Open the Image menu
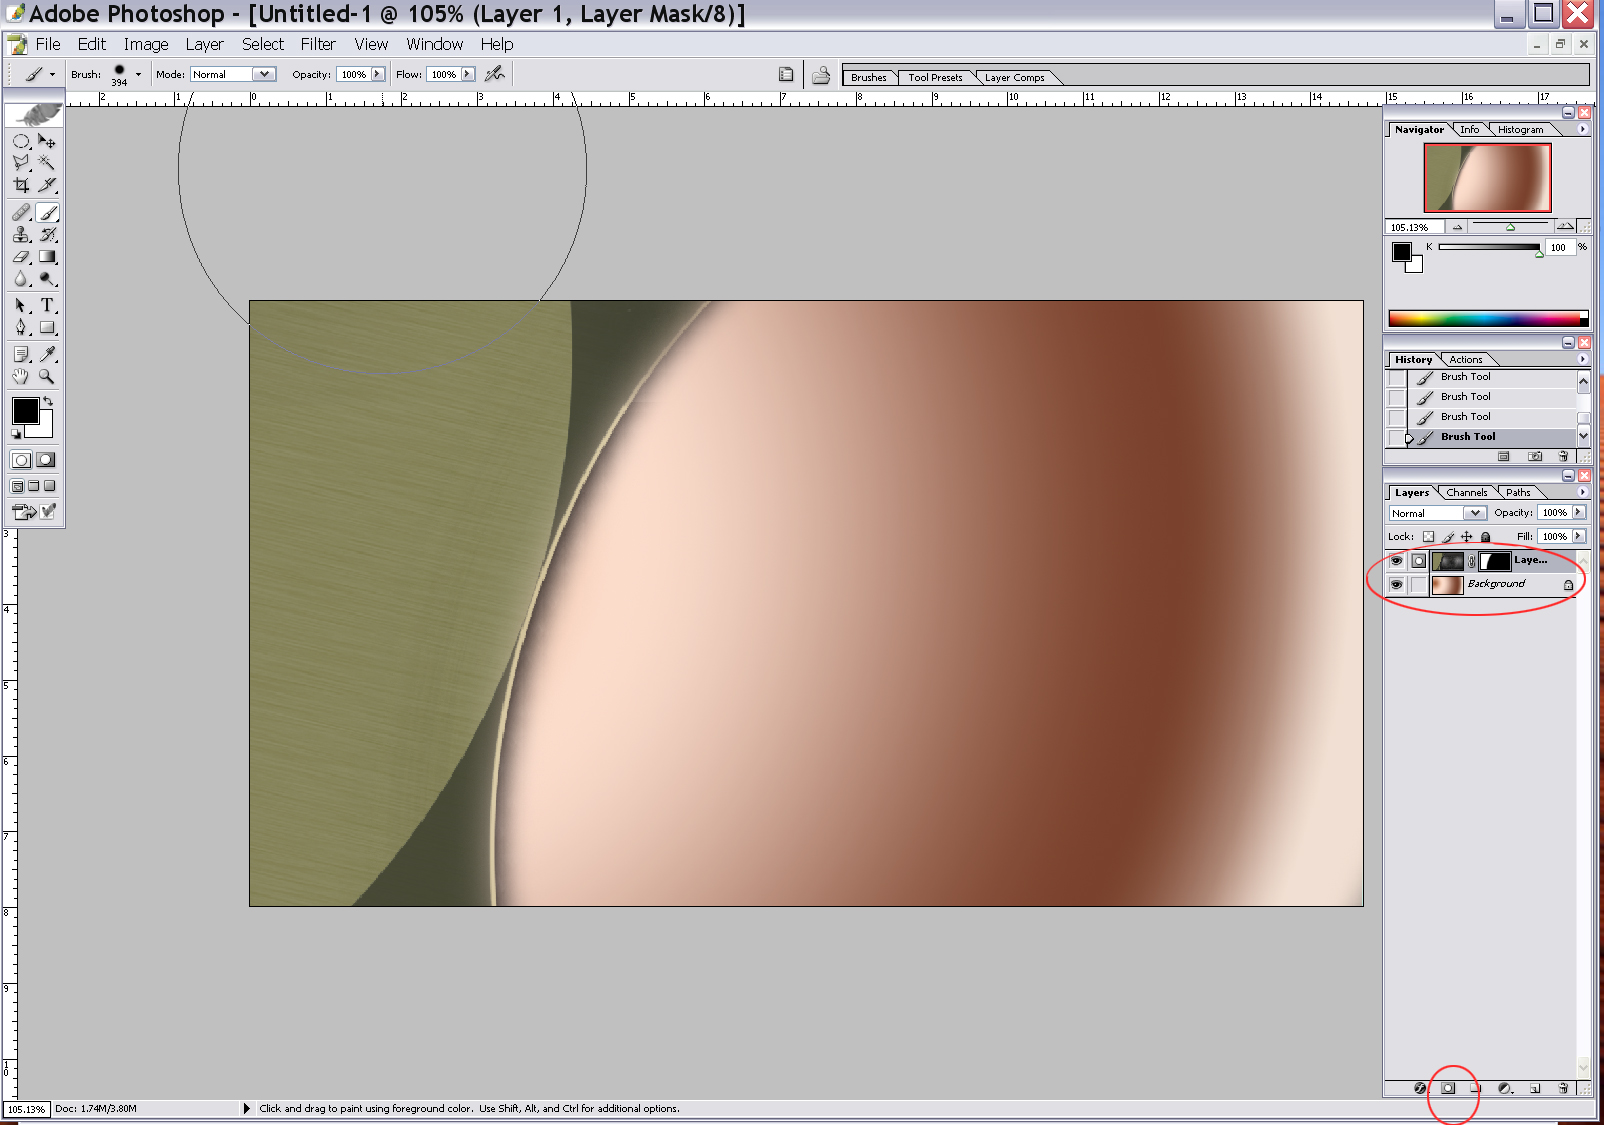 [146, 44]
